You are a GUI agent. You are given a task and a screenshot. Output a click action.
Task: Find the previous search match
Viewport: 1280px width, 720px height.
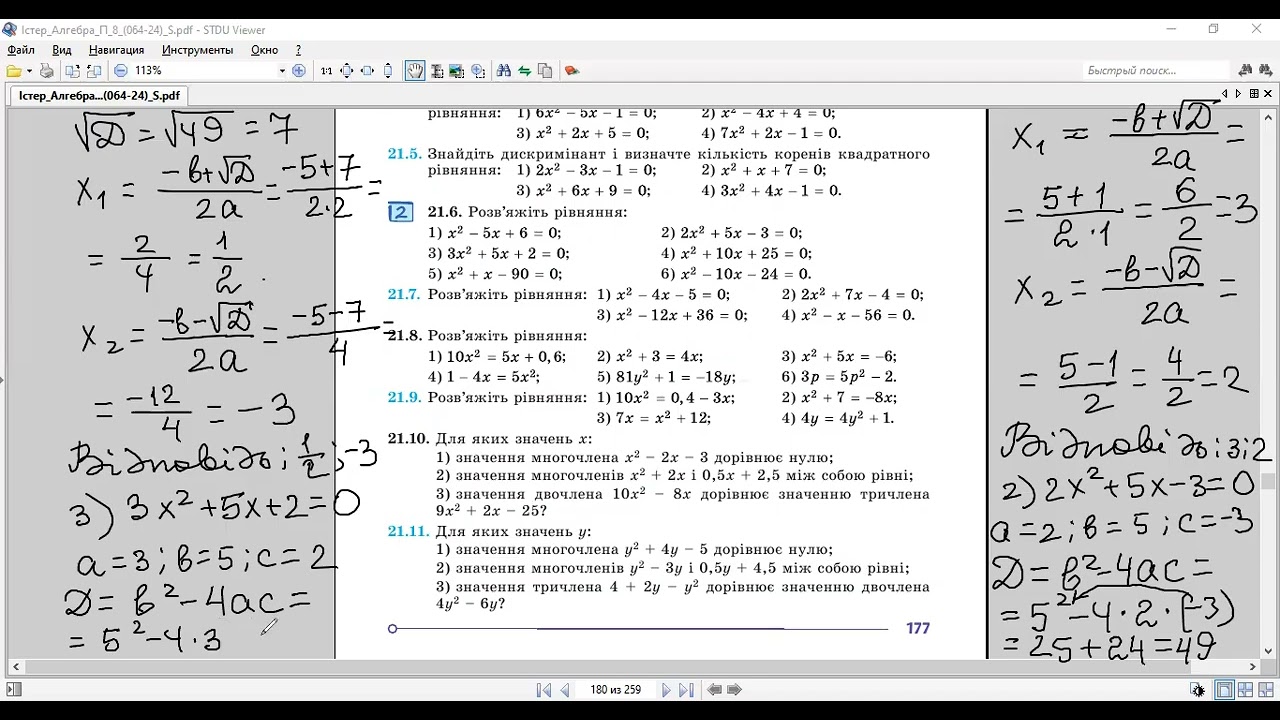(1245, 71)
